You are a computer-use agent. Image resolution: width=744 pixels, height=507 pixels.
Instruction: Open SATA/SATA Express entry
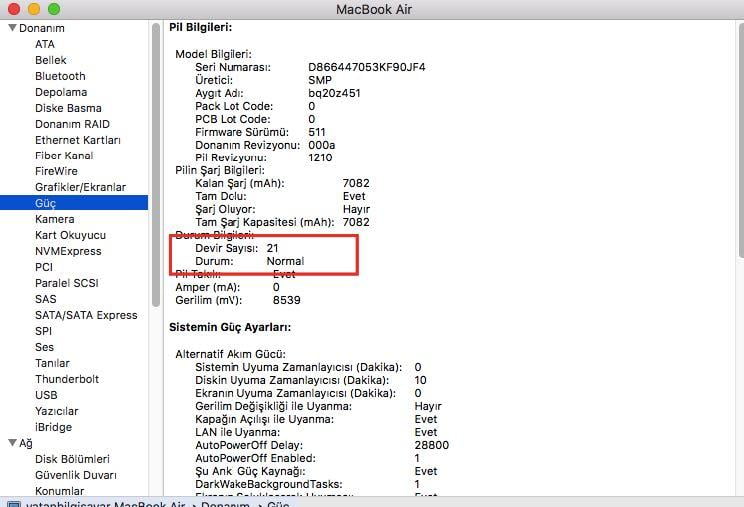coord(86,315)
